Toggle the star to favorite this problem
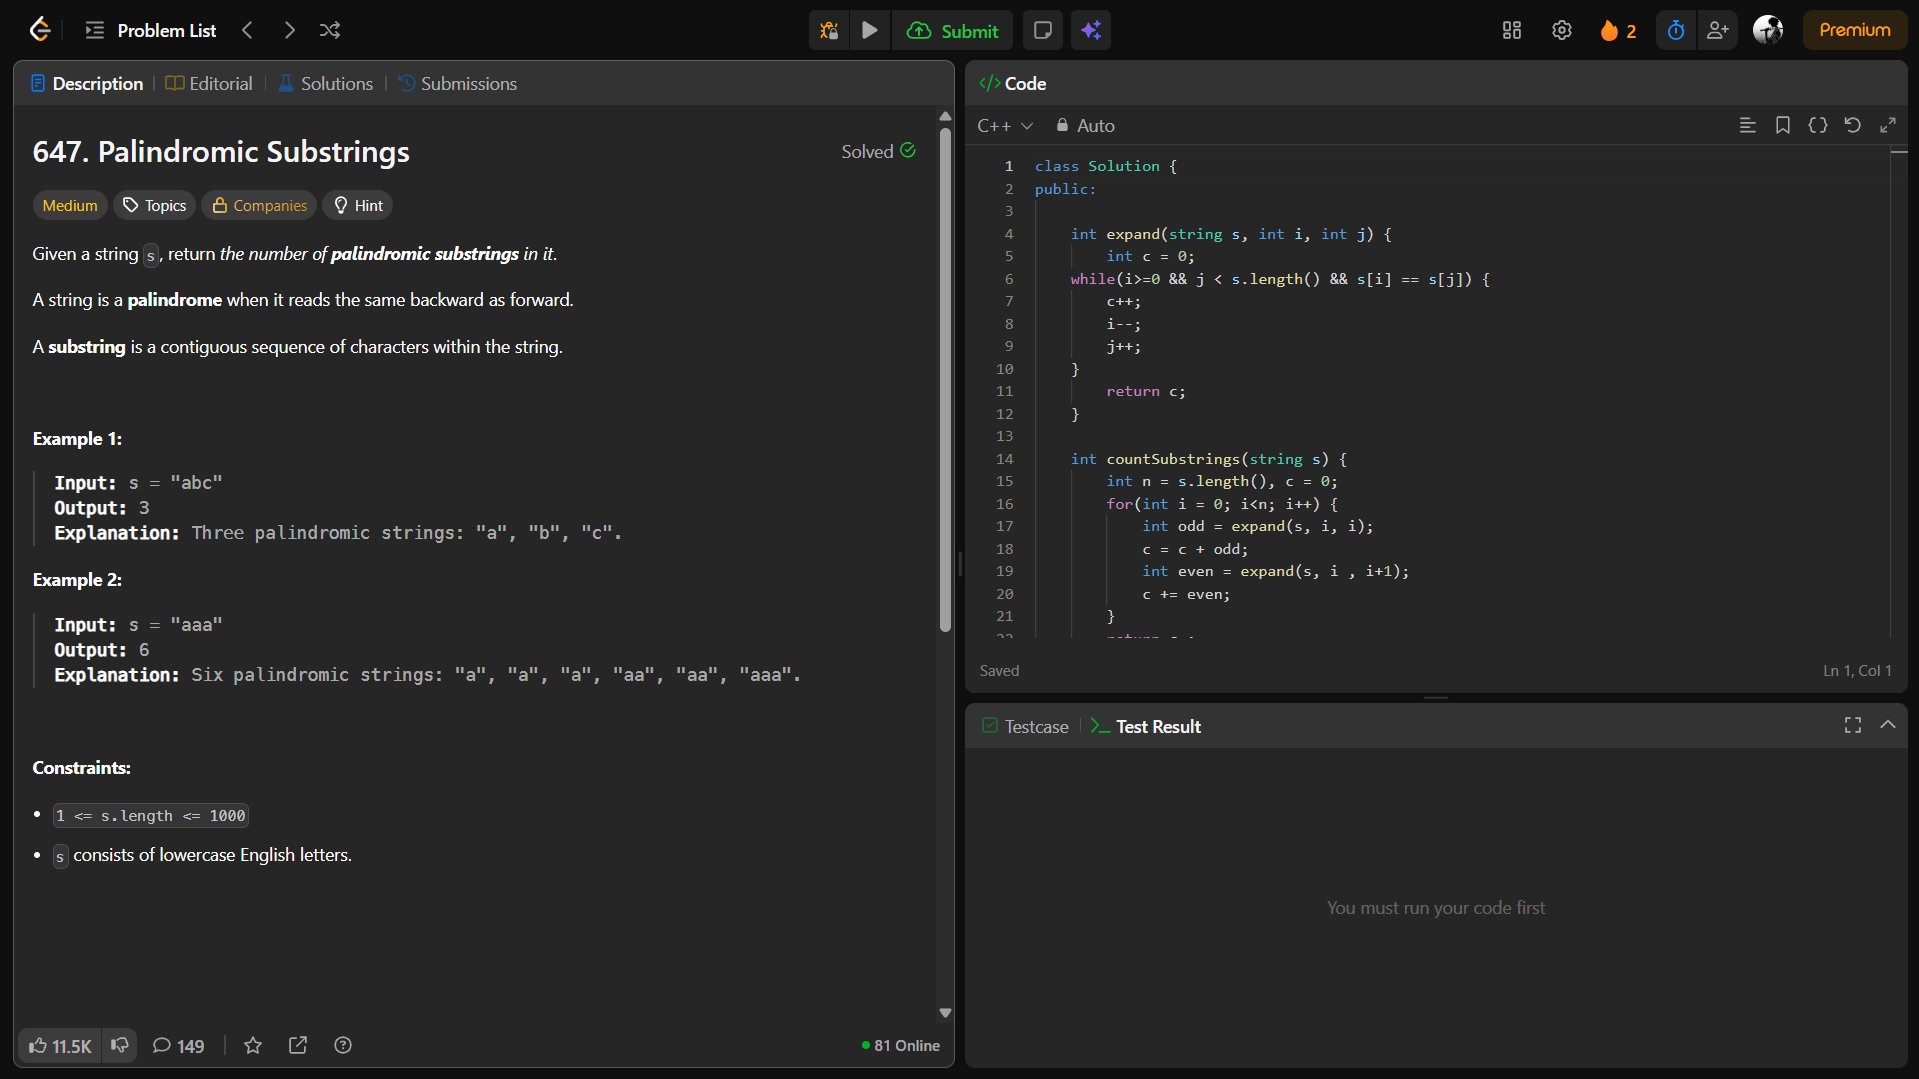Screen dimensions: 1919x1079 point(253,1045)
